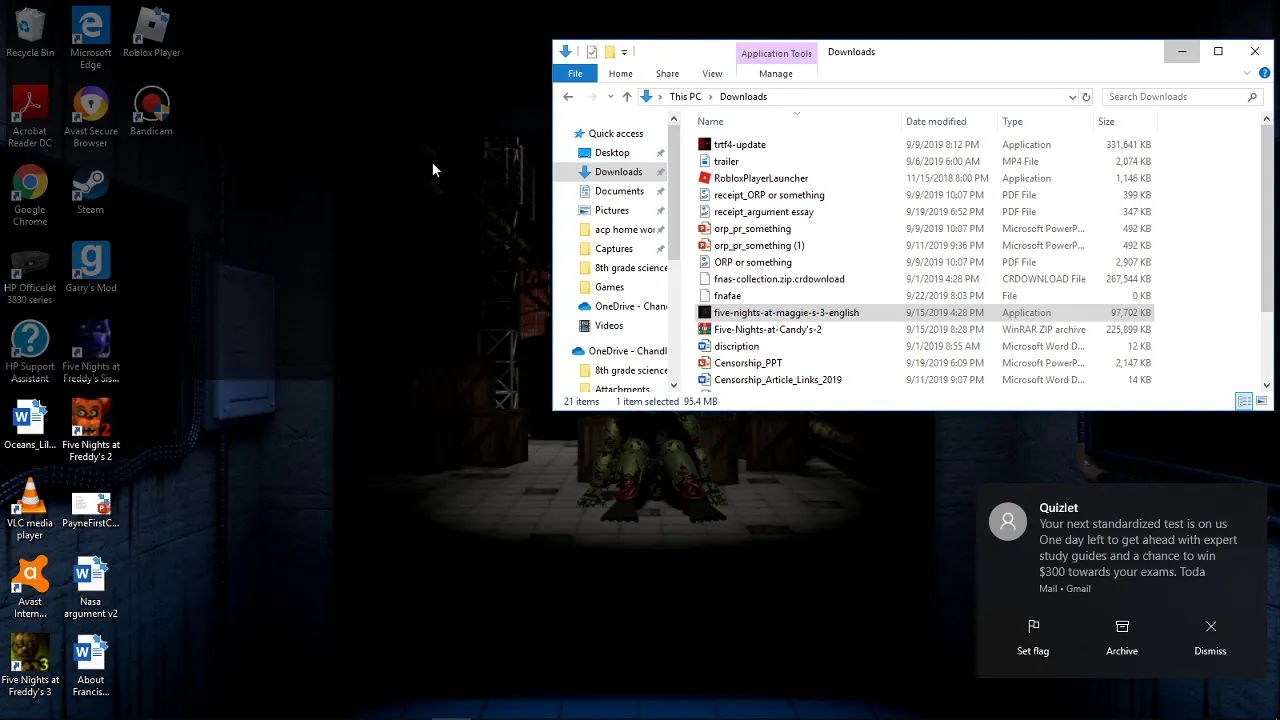1280x720 pixels.
Task: Expand address bar history dropdown
Action: click(x=1072, y=97)
